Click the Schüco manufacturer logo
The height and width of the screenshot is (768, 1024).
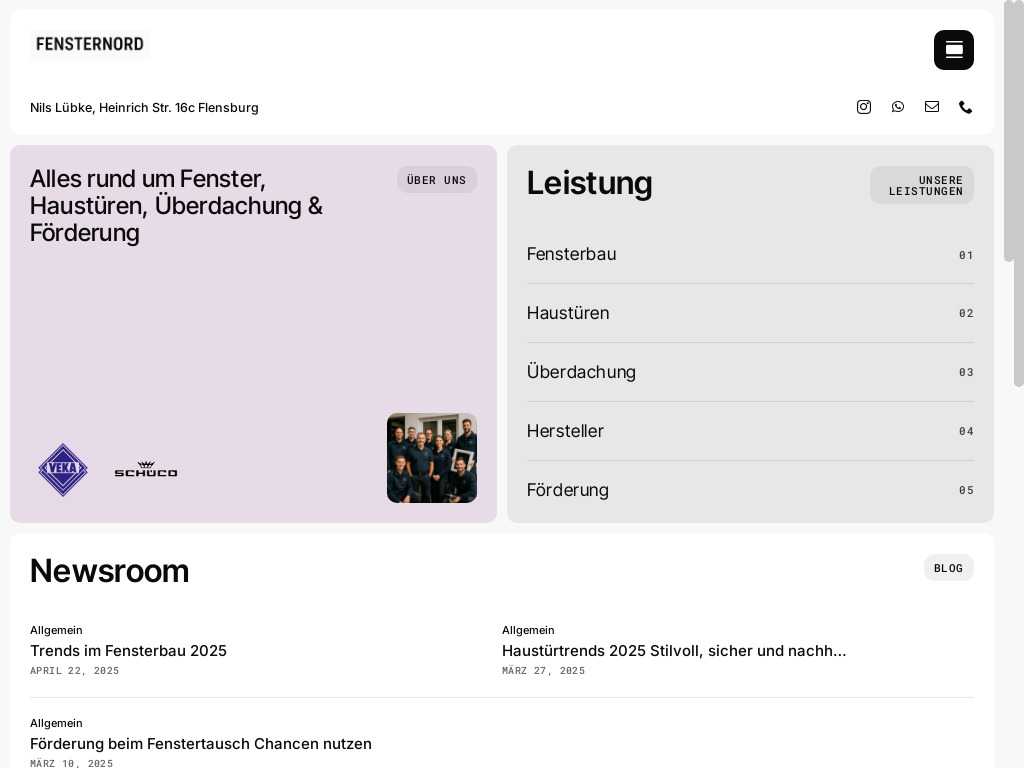tap(146, 470)
